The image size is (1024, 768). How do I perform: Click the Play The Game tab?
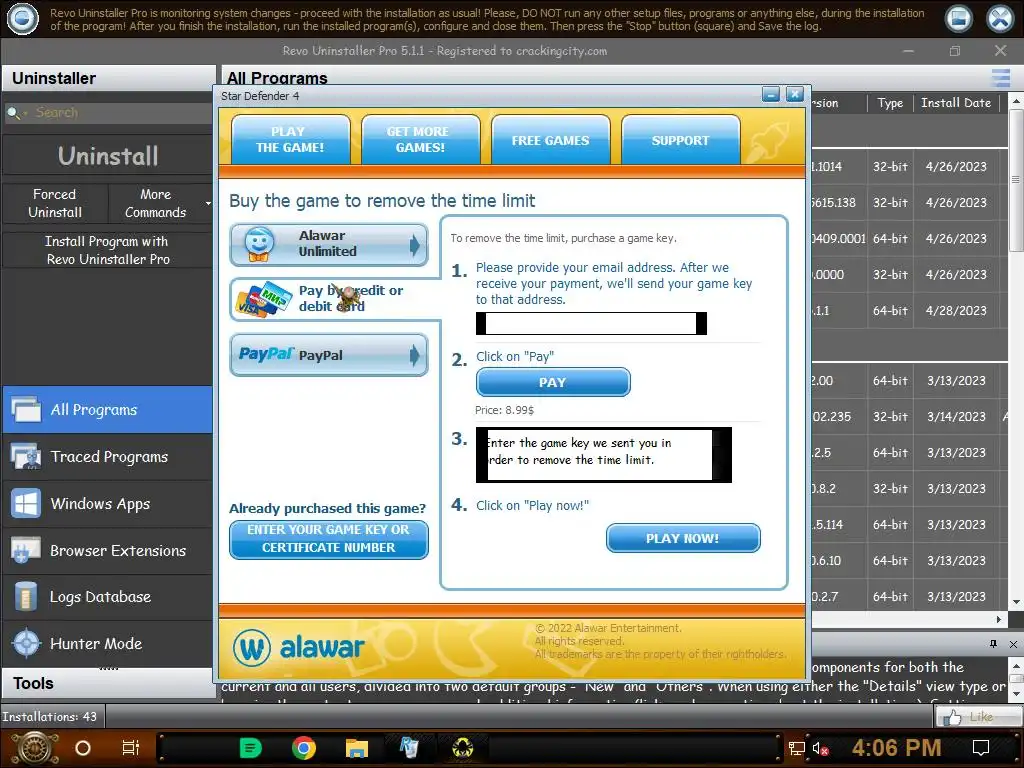click(x=290, y=139)
